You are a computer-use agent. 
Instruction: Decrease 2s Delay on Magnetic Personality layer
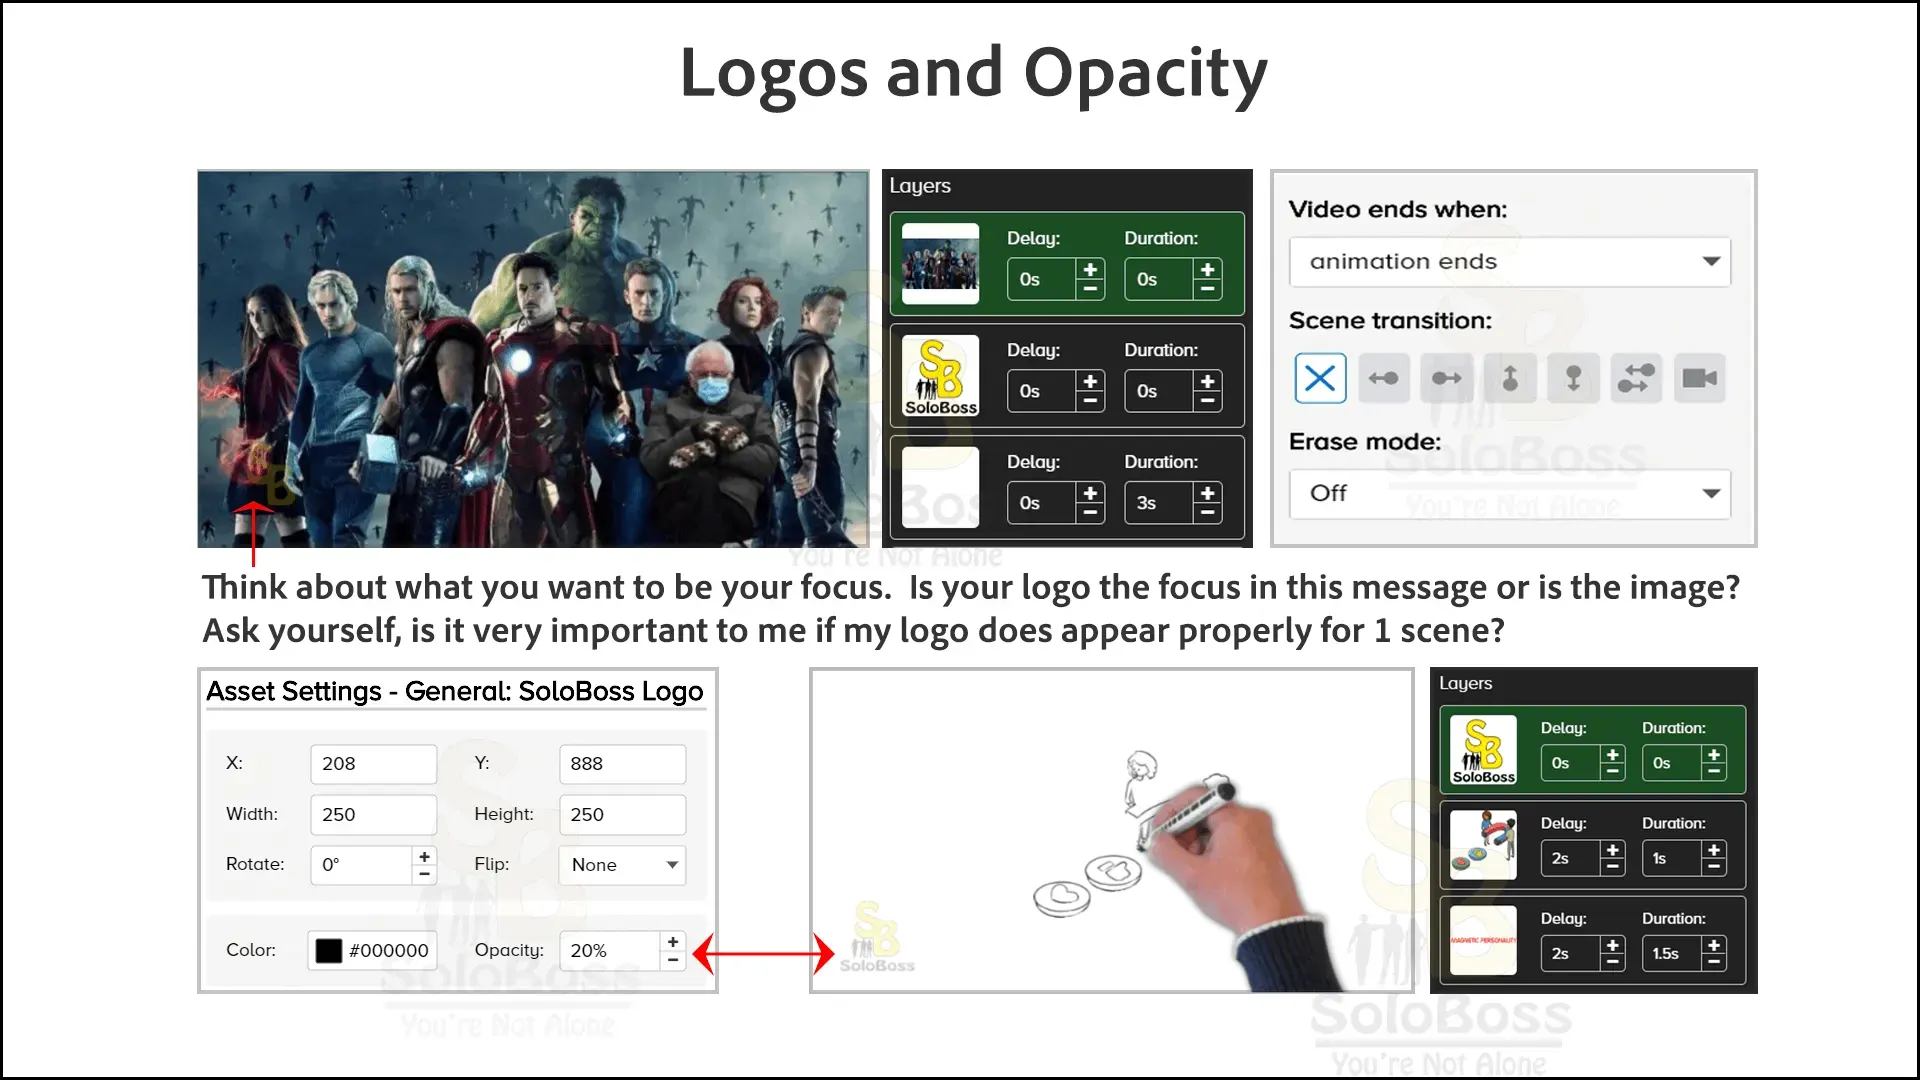(x=1612, y=962)
